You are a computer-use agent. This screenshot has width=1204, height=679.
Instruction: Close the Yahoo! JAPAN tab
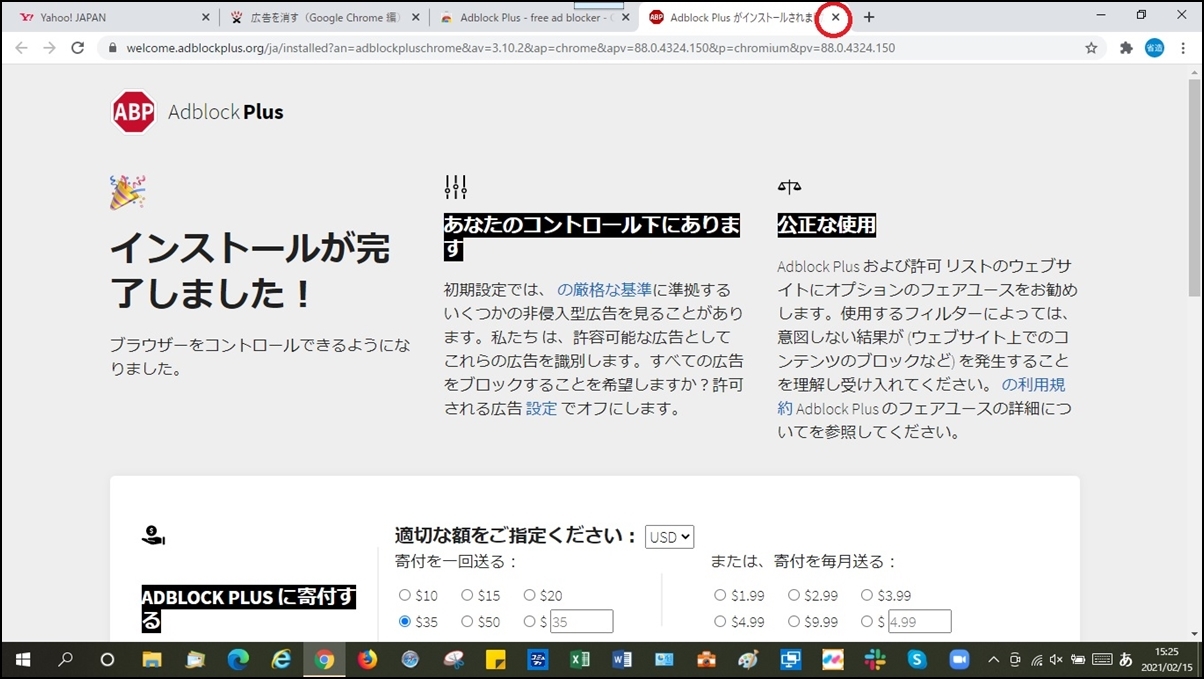click(x=206, y=17)
